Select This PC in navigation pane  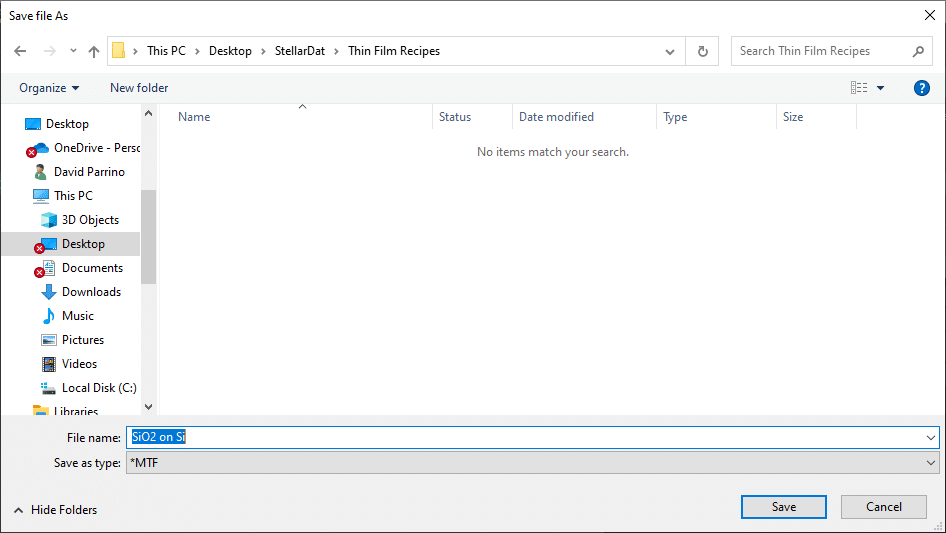click(73, 196)
